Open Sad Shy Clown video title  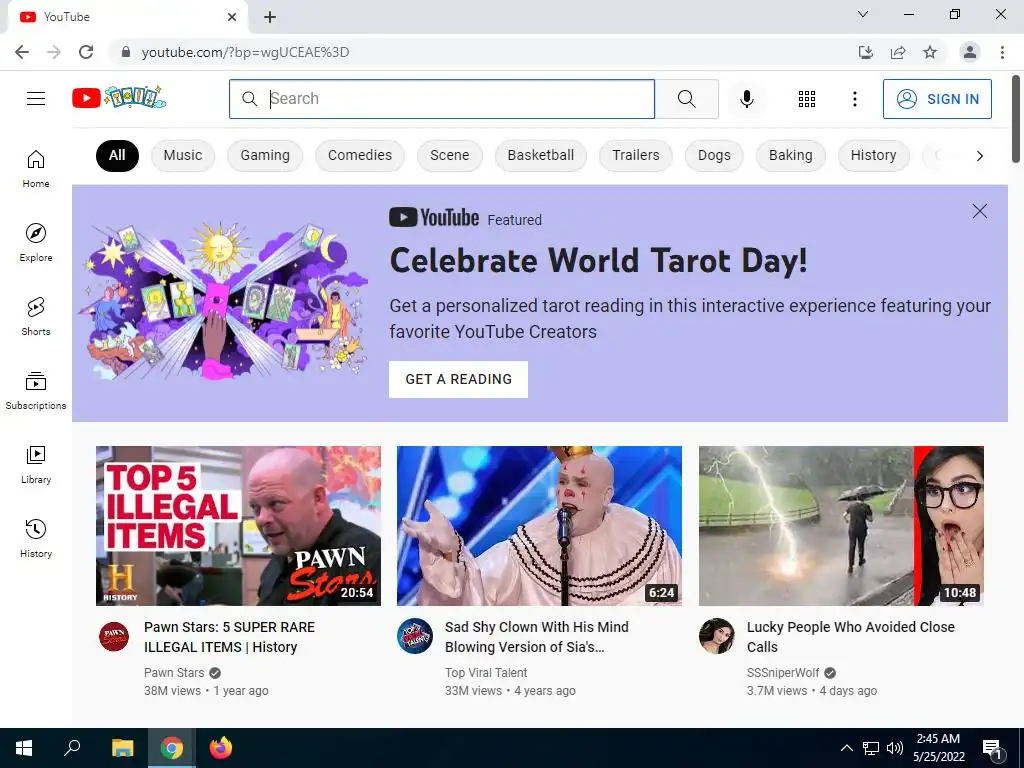pyautogui.click(x=537, y=637)
